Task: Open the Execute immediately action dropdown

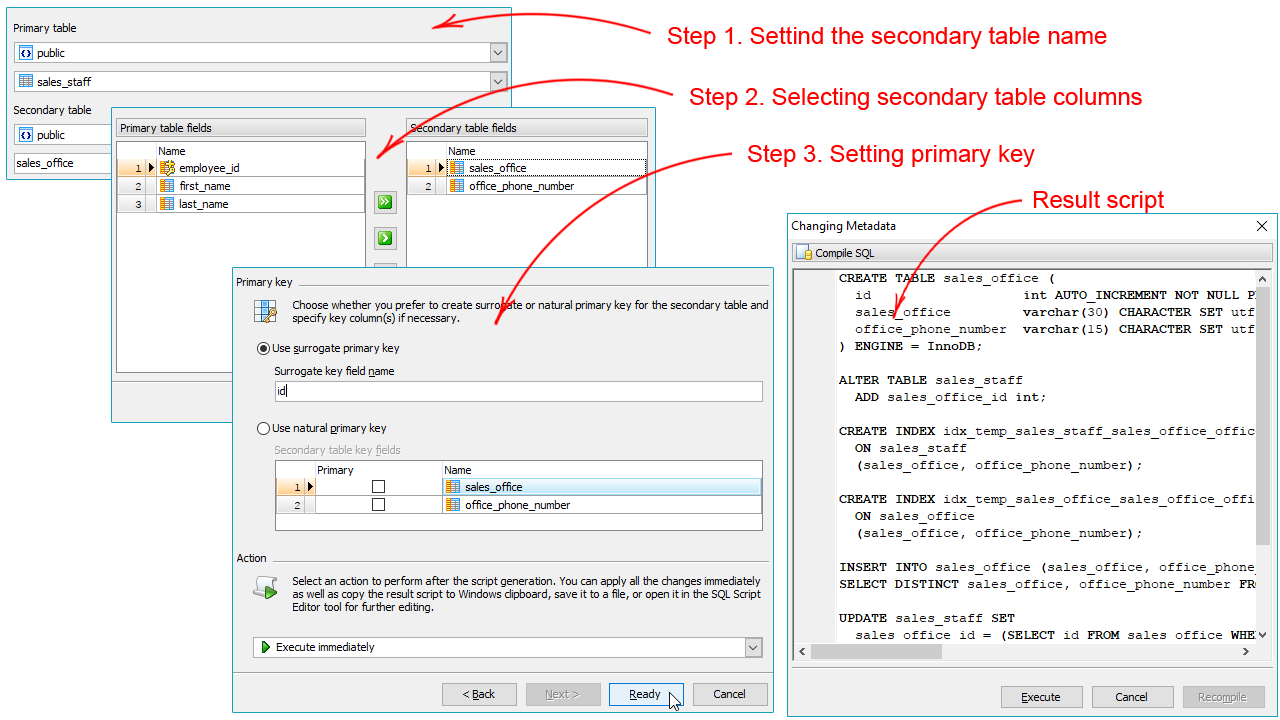Action: point(753,647)
